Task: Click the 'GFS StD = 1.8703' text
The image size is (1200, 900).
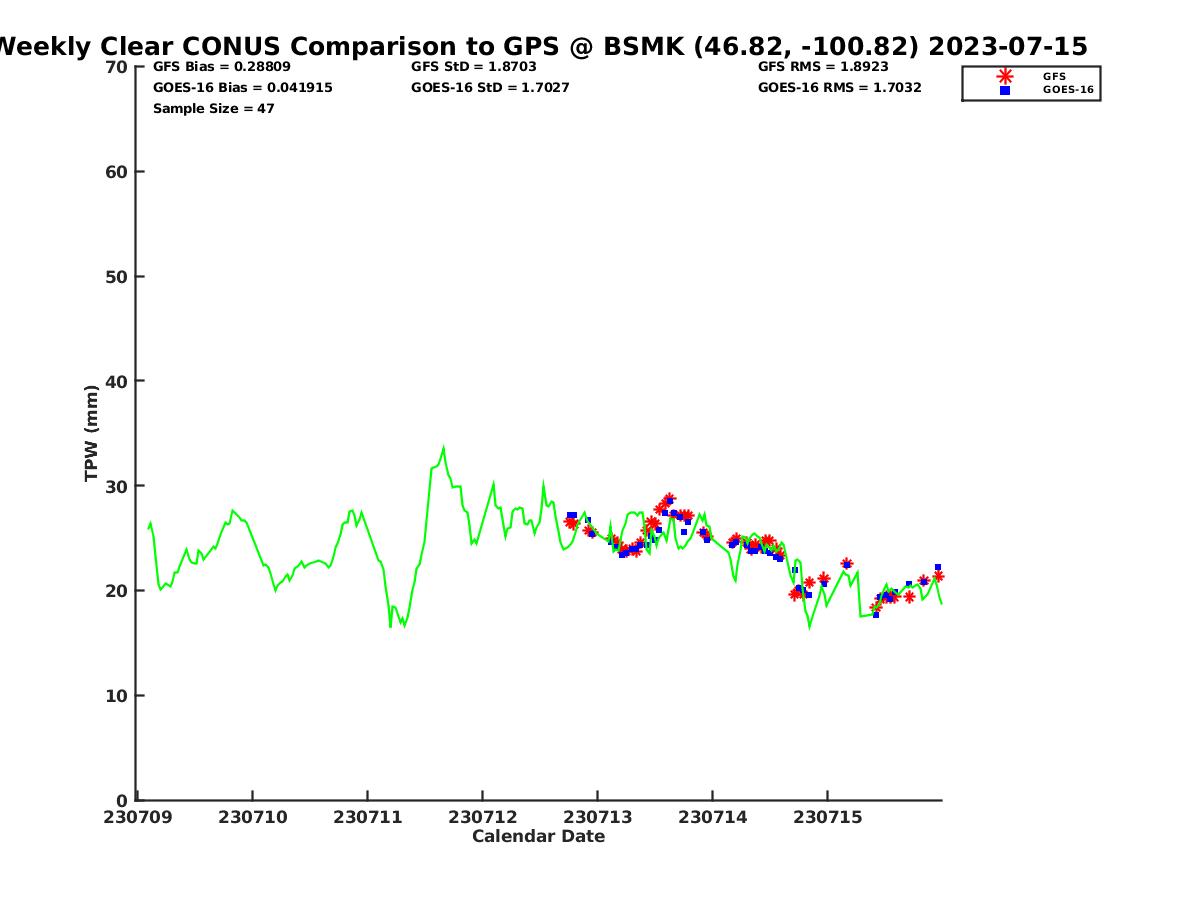Action: (474, 66)
